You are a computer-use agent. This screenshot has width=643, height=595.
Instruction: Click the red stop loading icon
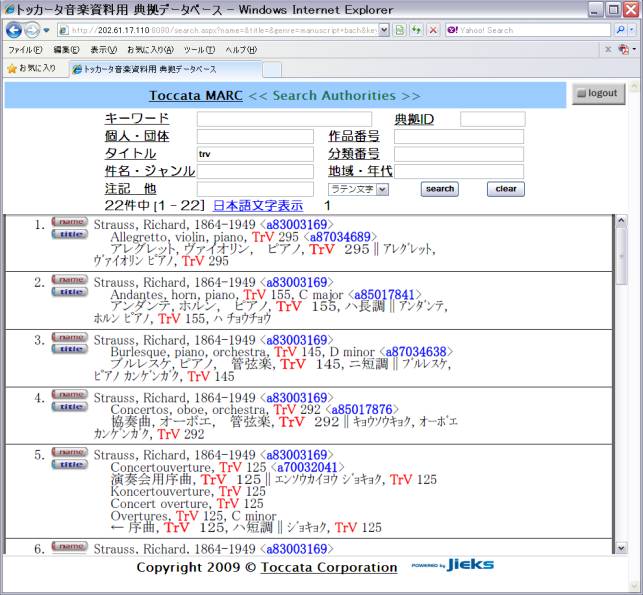pyautogui.click(x=433, y=30)
